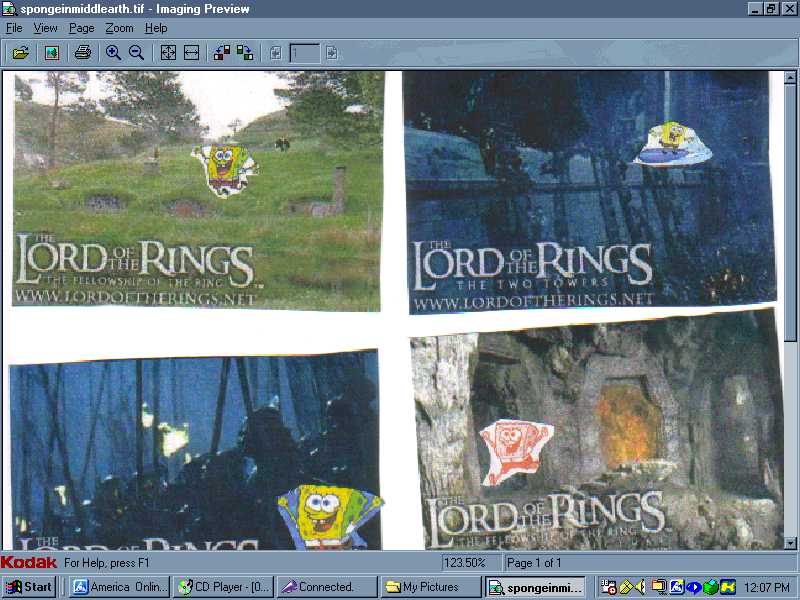Click the 12:07 PM clock
Screen dimensions: 800x600
[767, 588]
